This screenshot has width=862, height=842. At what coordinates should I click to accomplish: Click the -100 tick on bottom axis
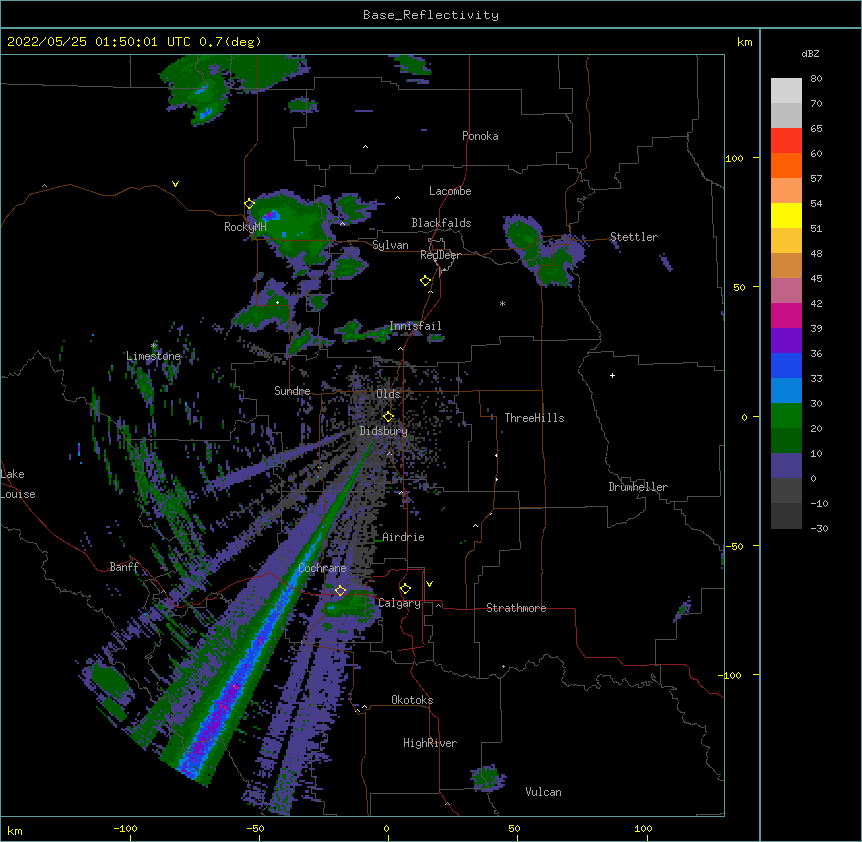(125, 828)
